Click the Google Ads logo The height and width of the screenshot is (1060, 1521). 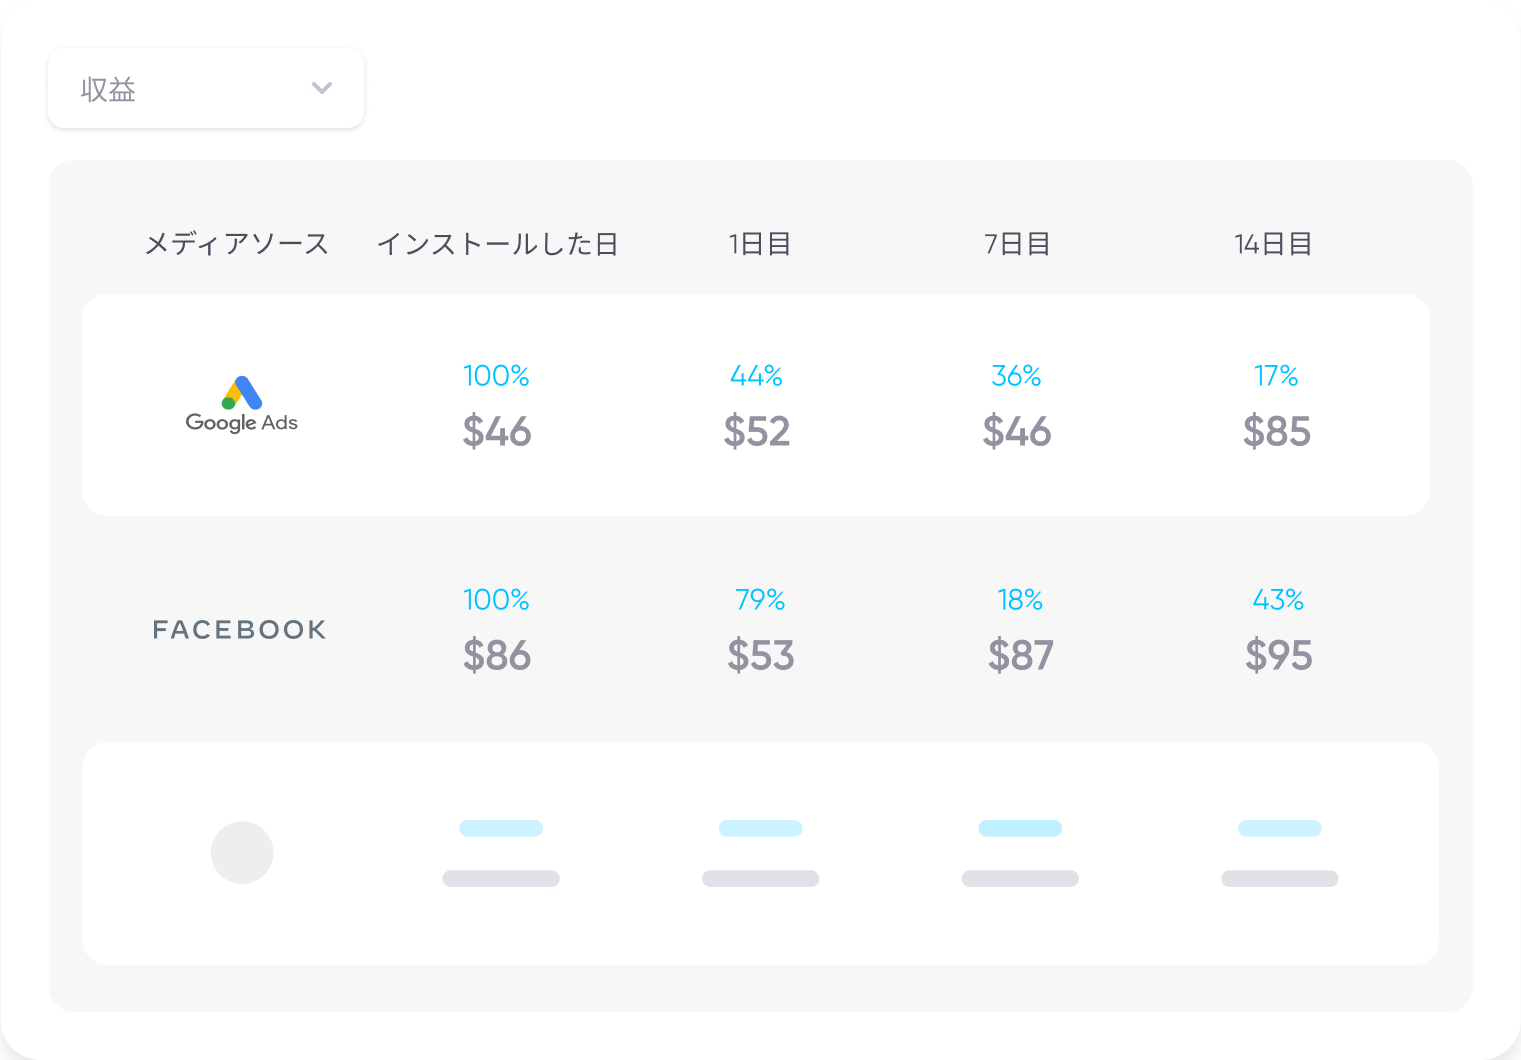(241, 405)
